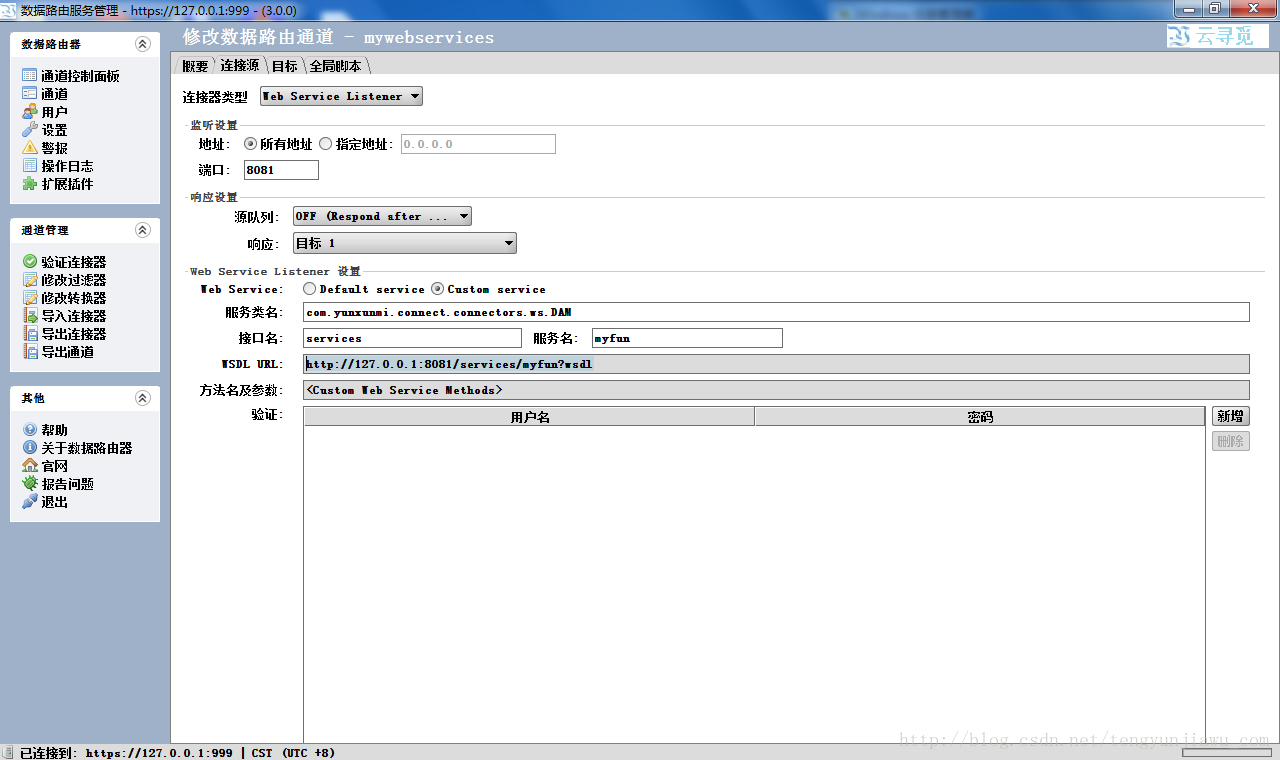
Task: Click the 服务类名 input field
Action: pyautogui.click(x=776, y=312)
